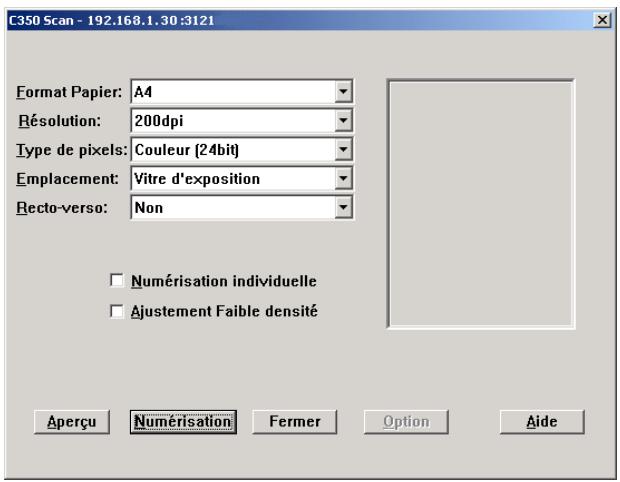This screenshot has height=482, width=620.
Task: Click the scan preview area
Action: [x=481, y=204]
